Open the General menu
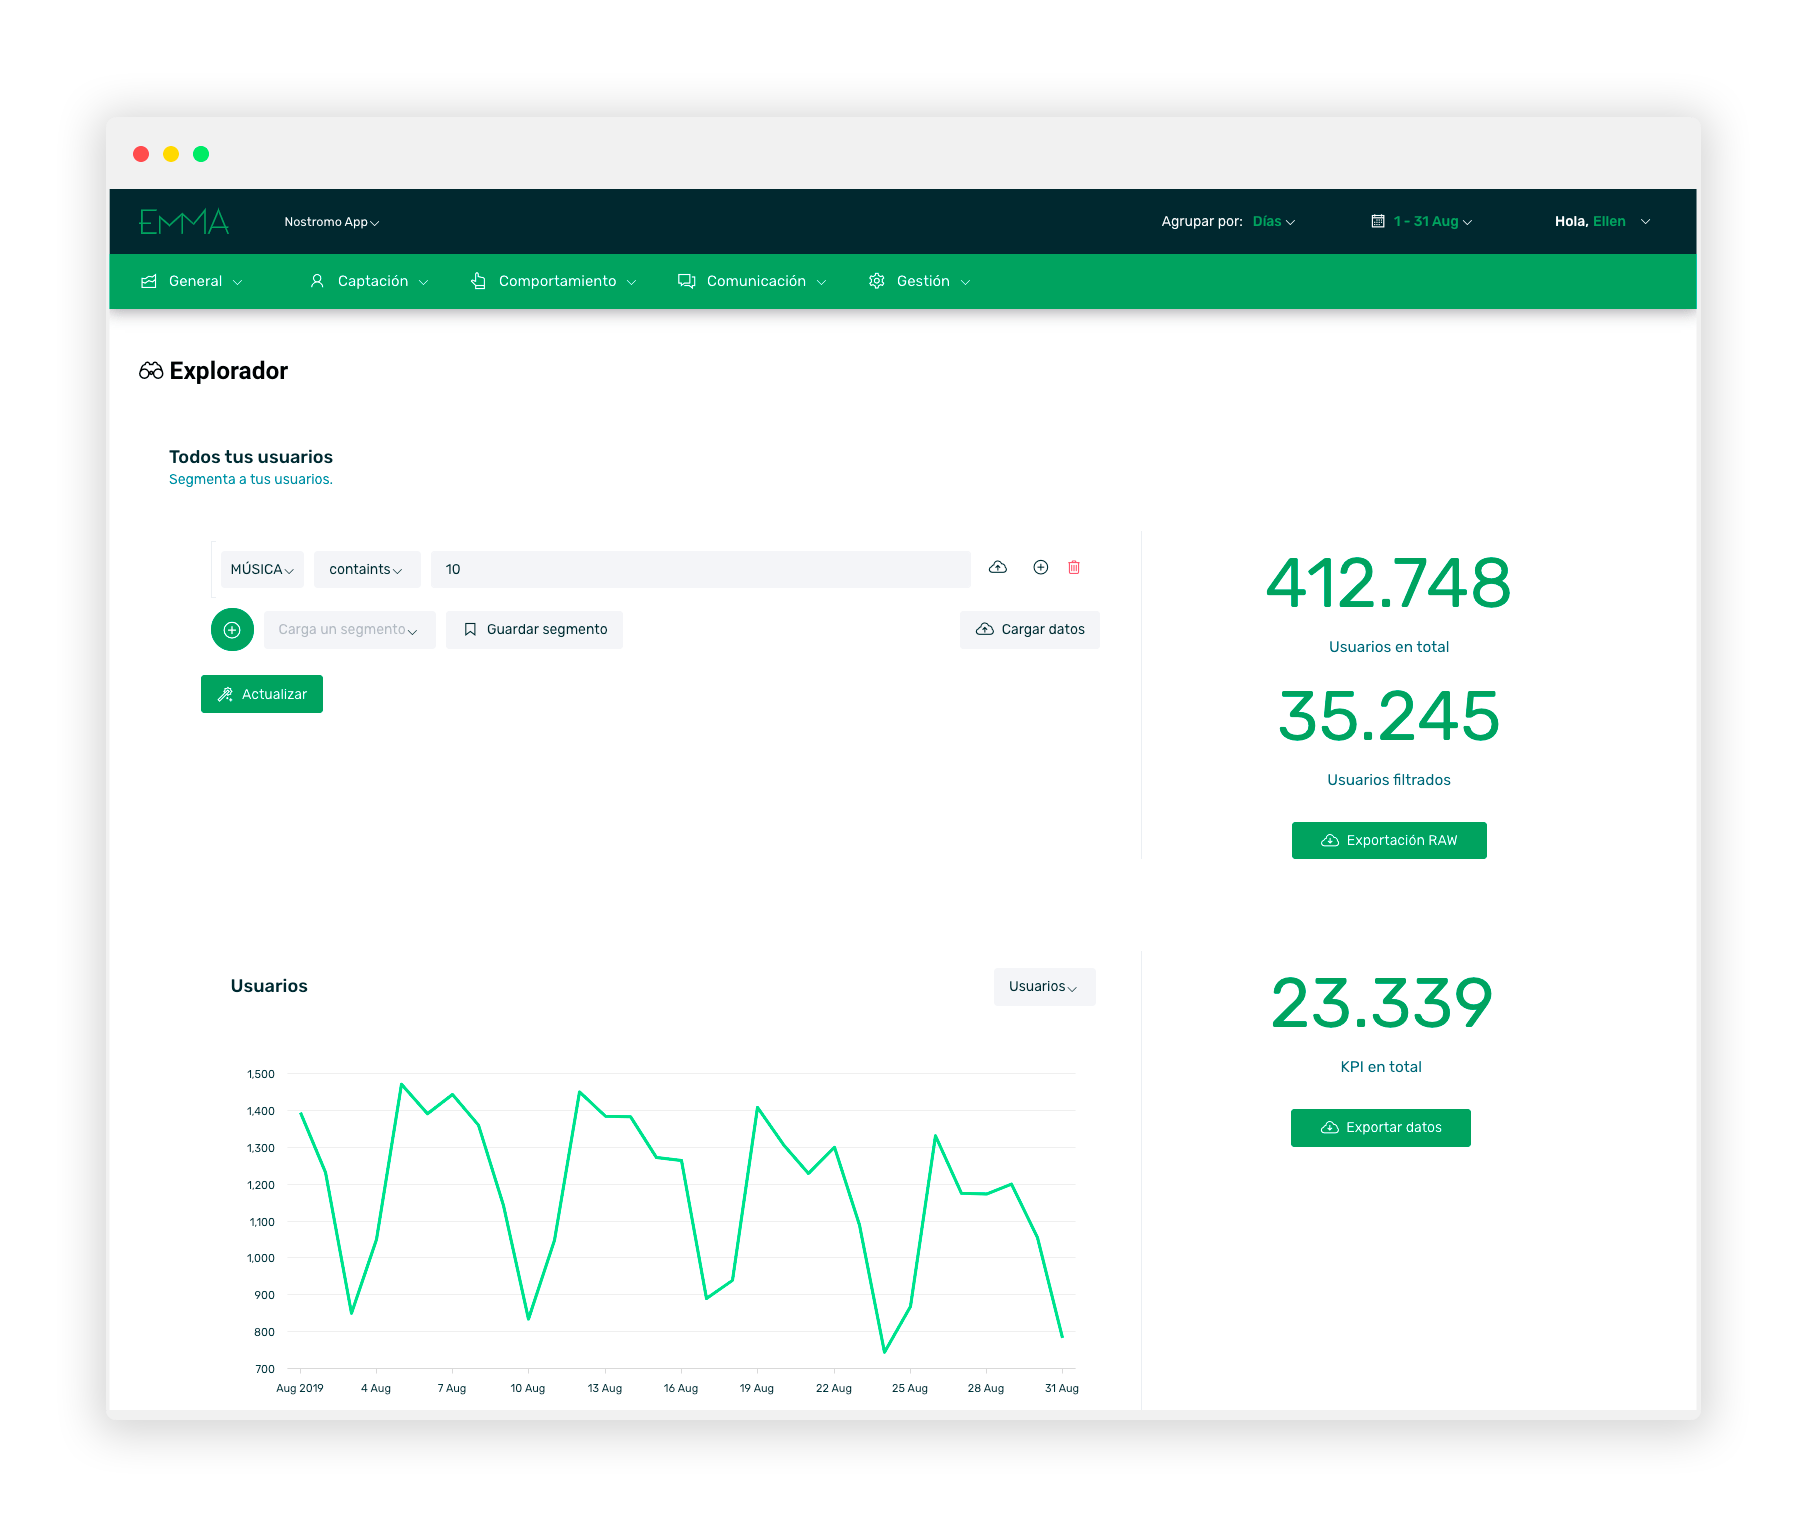 pyautogui.click(x=192, y=281)
